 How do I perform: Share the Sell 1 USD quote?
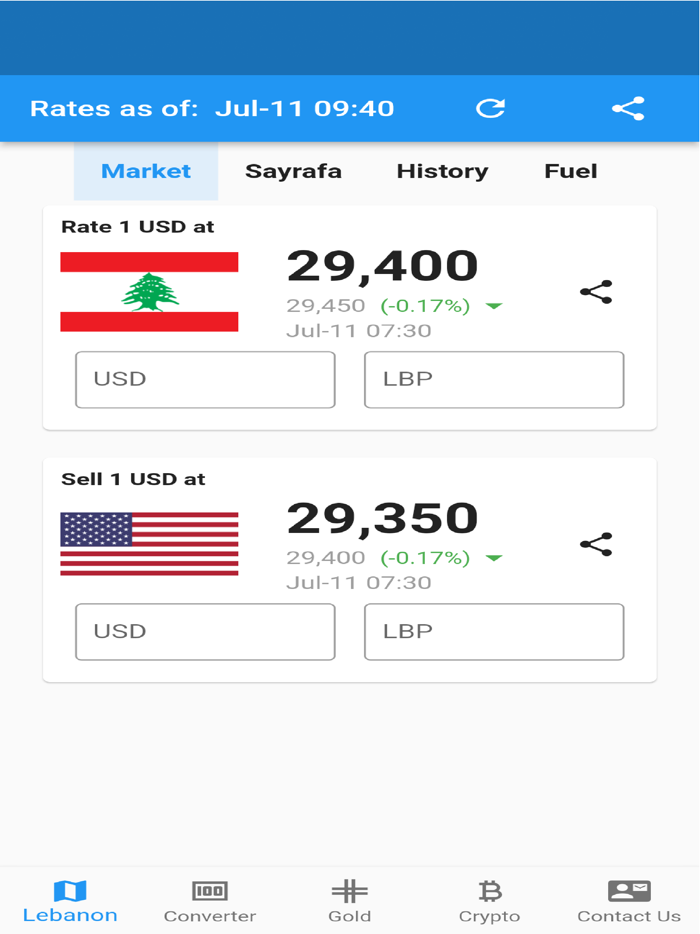(595, 545)
